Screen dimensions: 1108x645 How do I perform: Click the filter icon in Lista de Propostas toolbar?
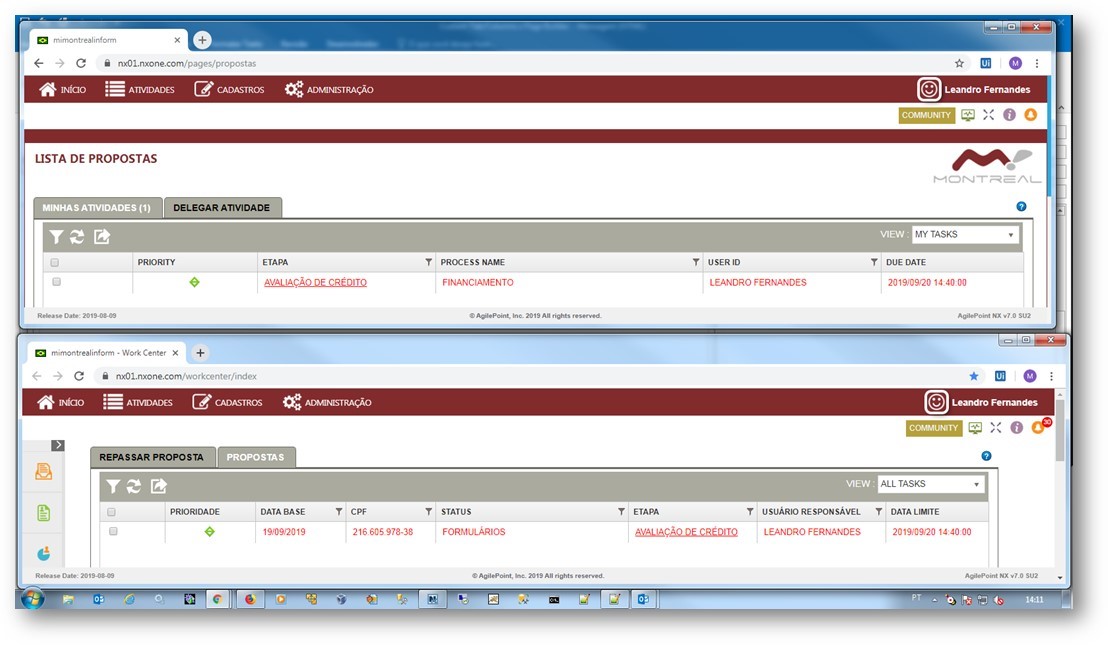[56, 237]
